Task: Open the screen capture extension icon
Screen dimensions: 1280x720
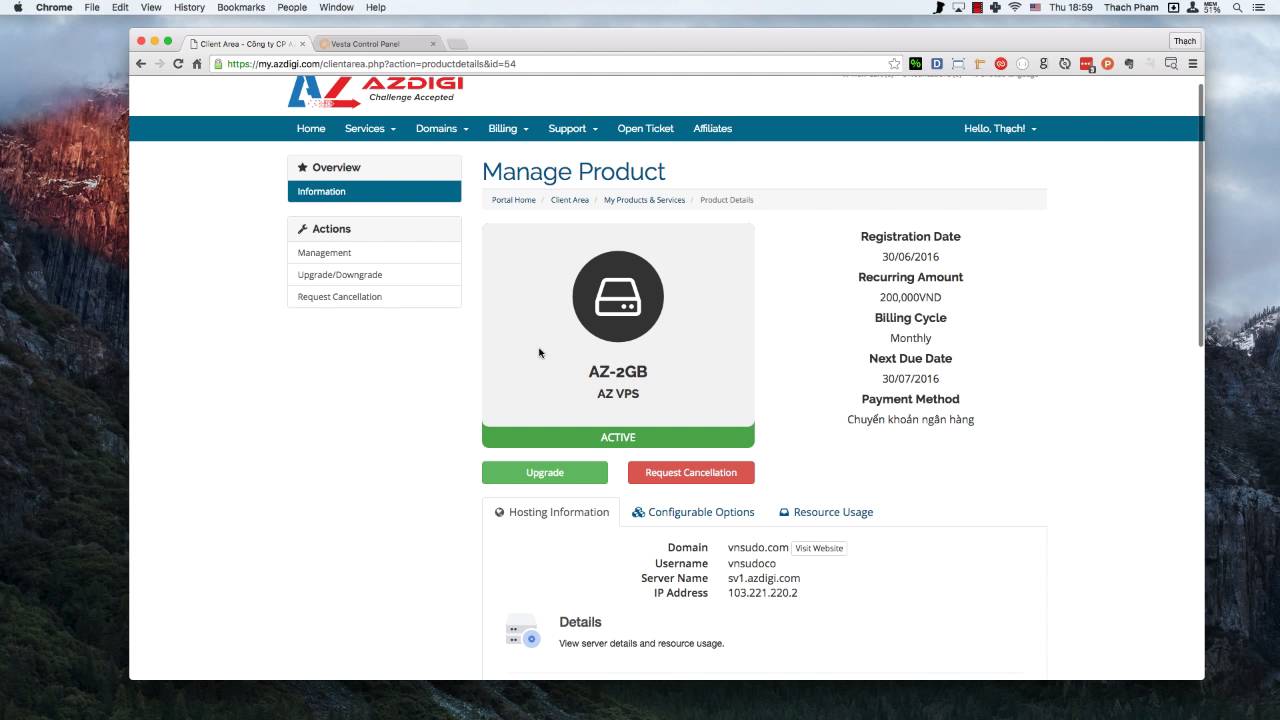Action: [x=958, y=63]
